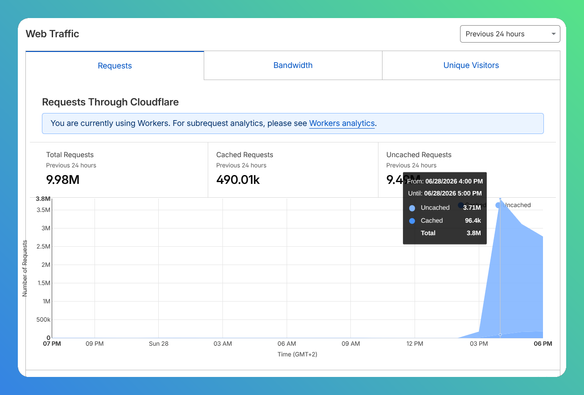Switch to the Unique Visitors tab
Viewport: 584px width, 395px height.
tap(471, 65)
